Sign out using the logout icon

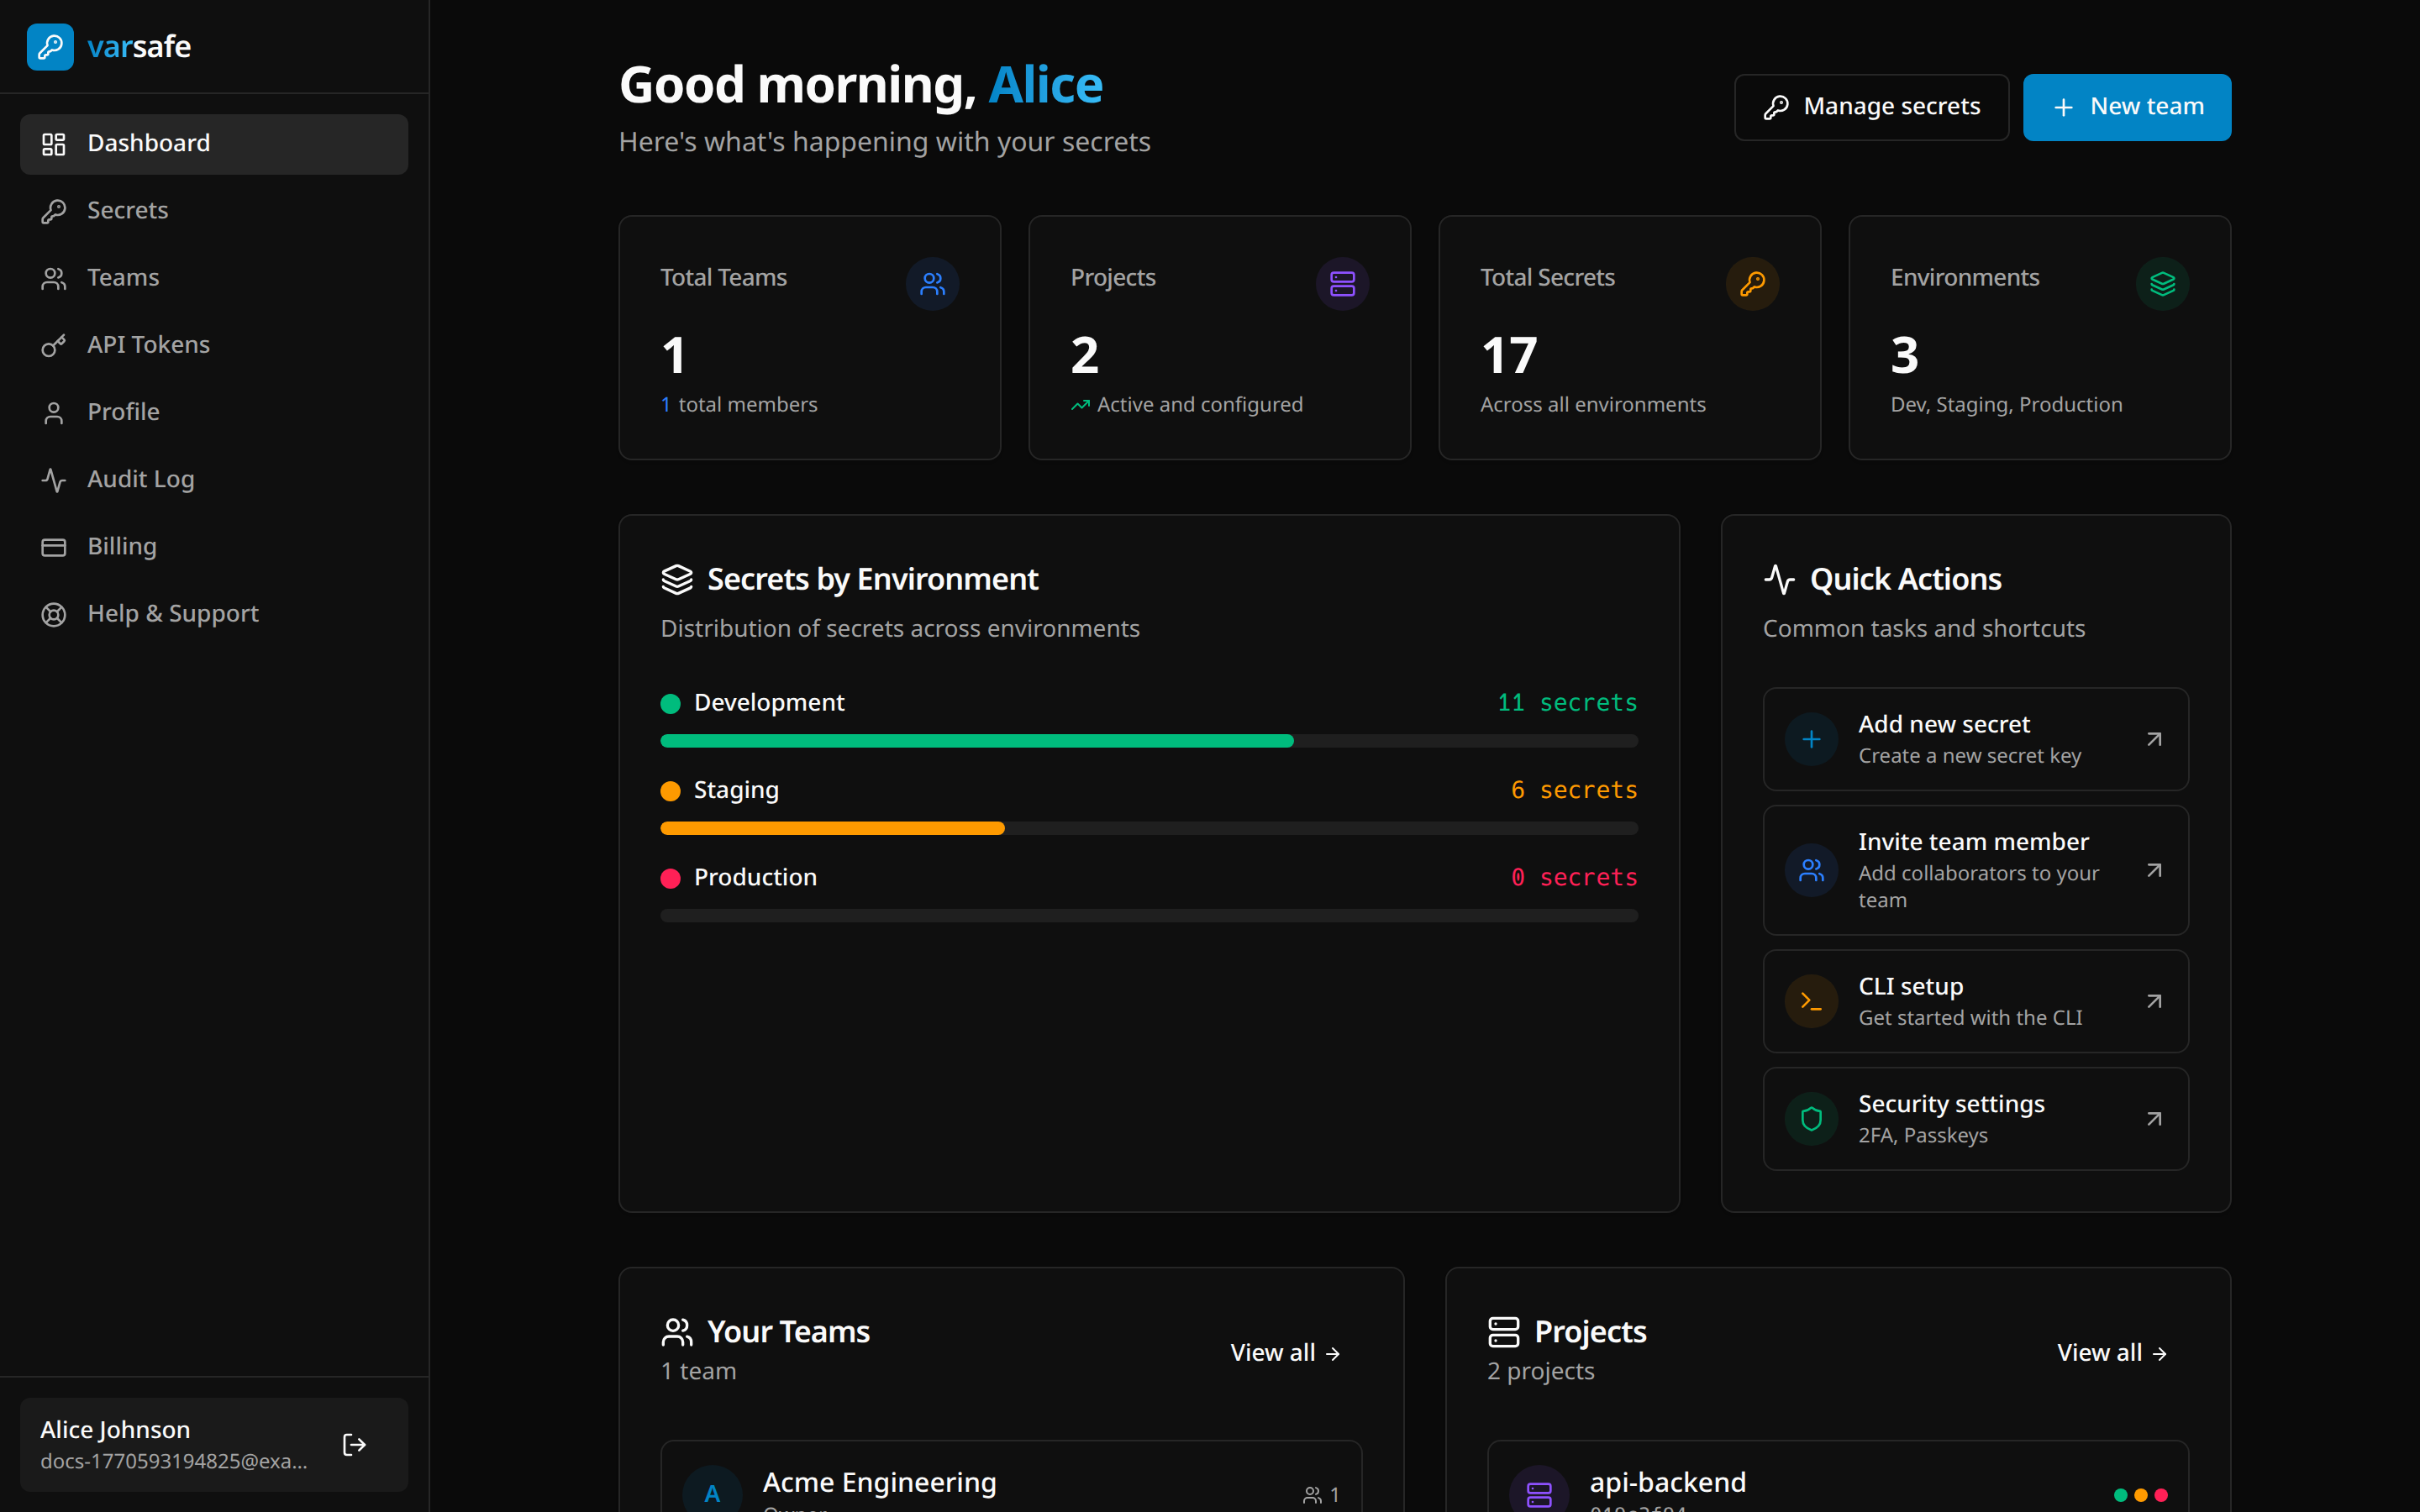click(354, 1444)
